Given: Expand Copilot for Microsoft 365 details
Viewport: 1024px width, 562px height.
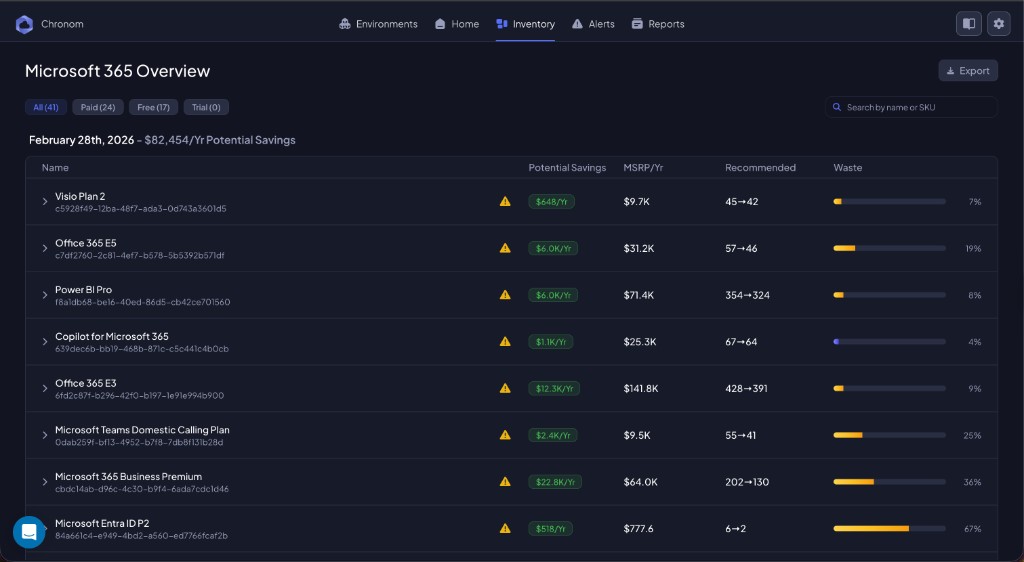Looking at the screenshot, I should (45, 342).
